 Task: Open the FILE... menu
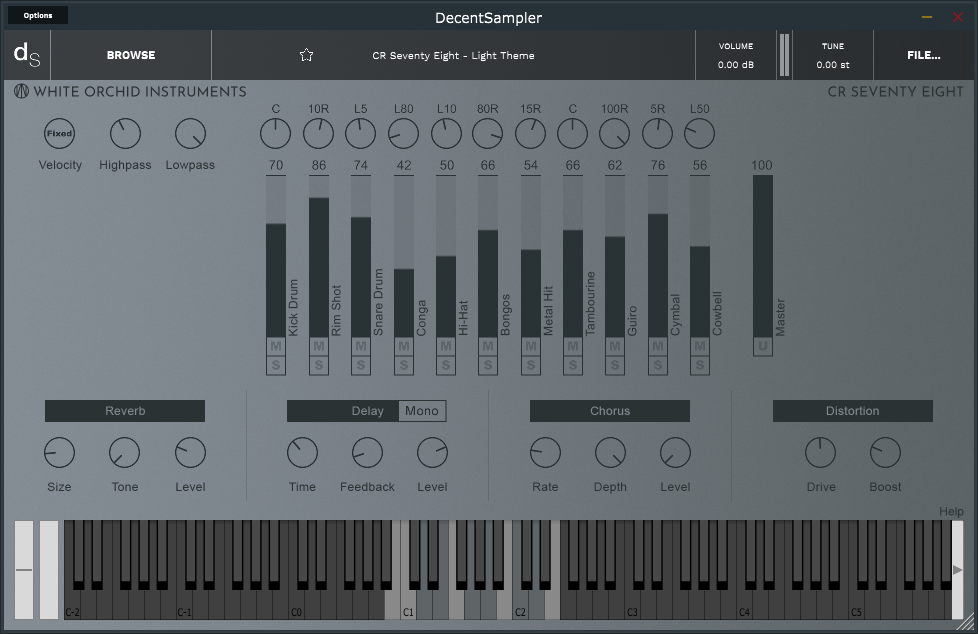[x=924, y=55]
